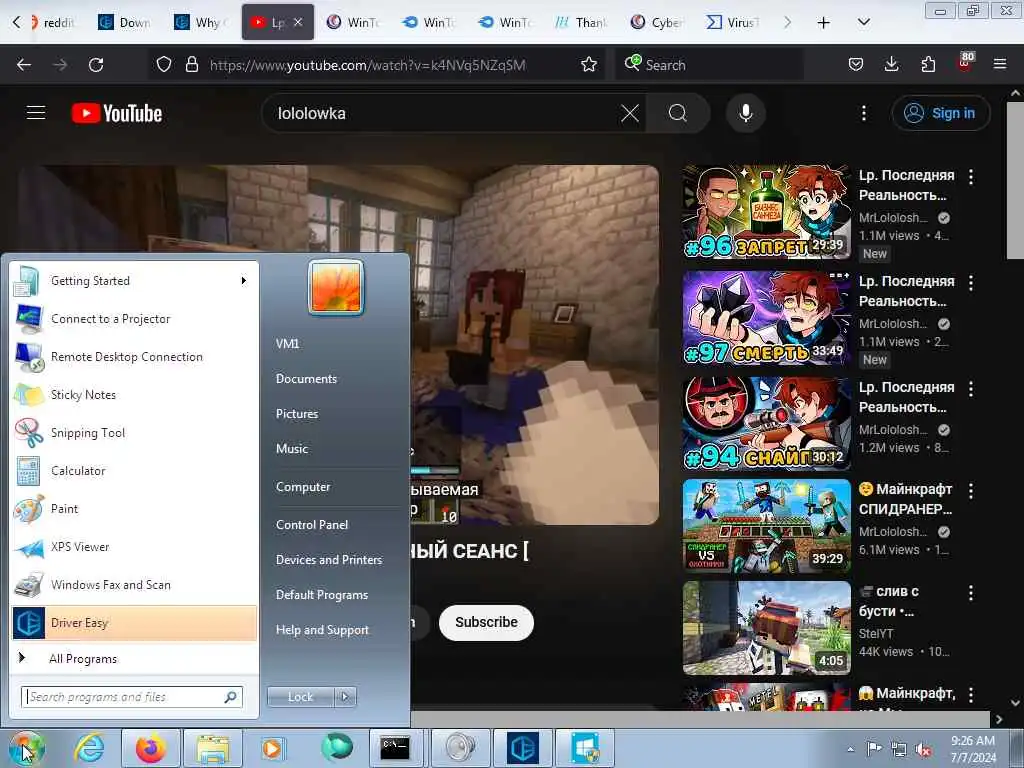Screen dimensions: 1024x768
Task: Click the Search programs and files box
Action: [132, 697]
